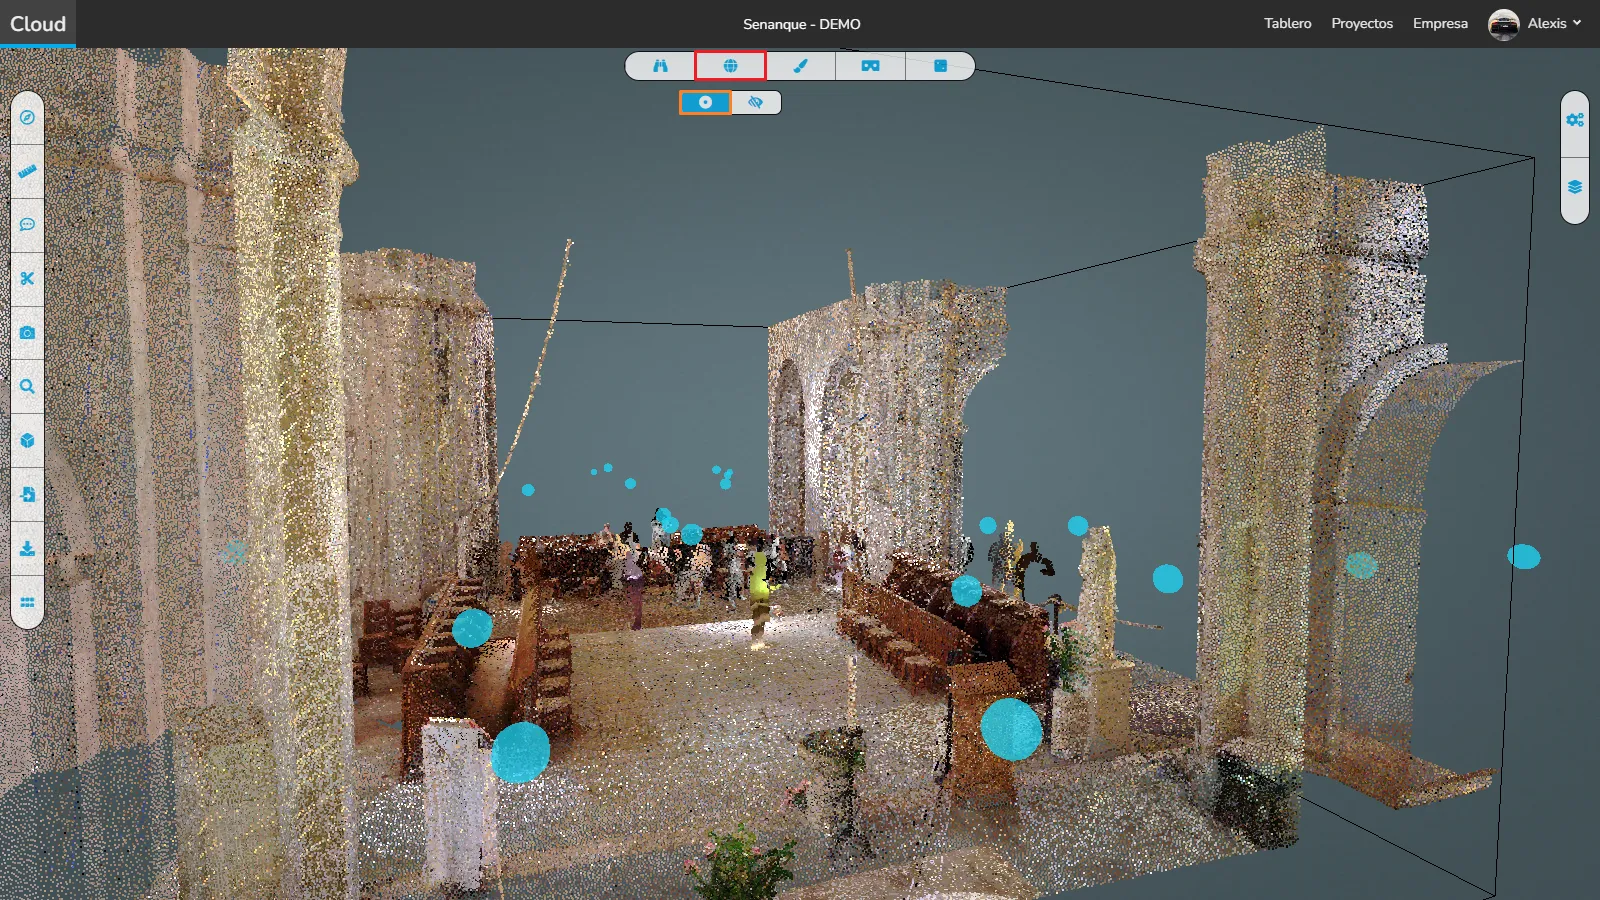Go to Tablero page

(1287, 23)
